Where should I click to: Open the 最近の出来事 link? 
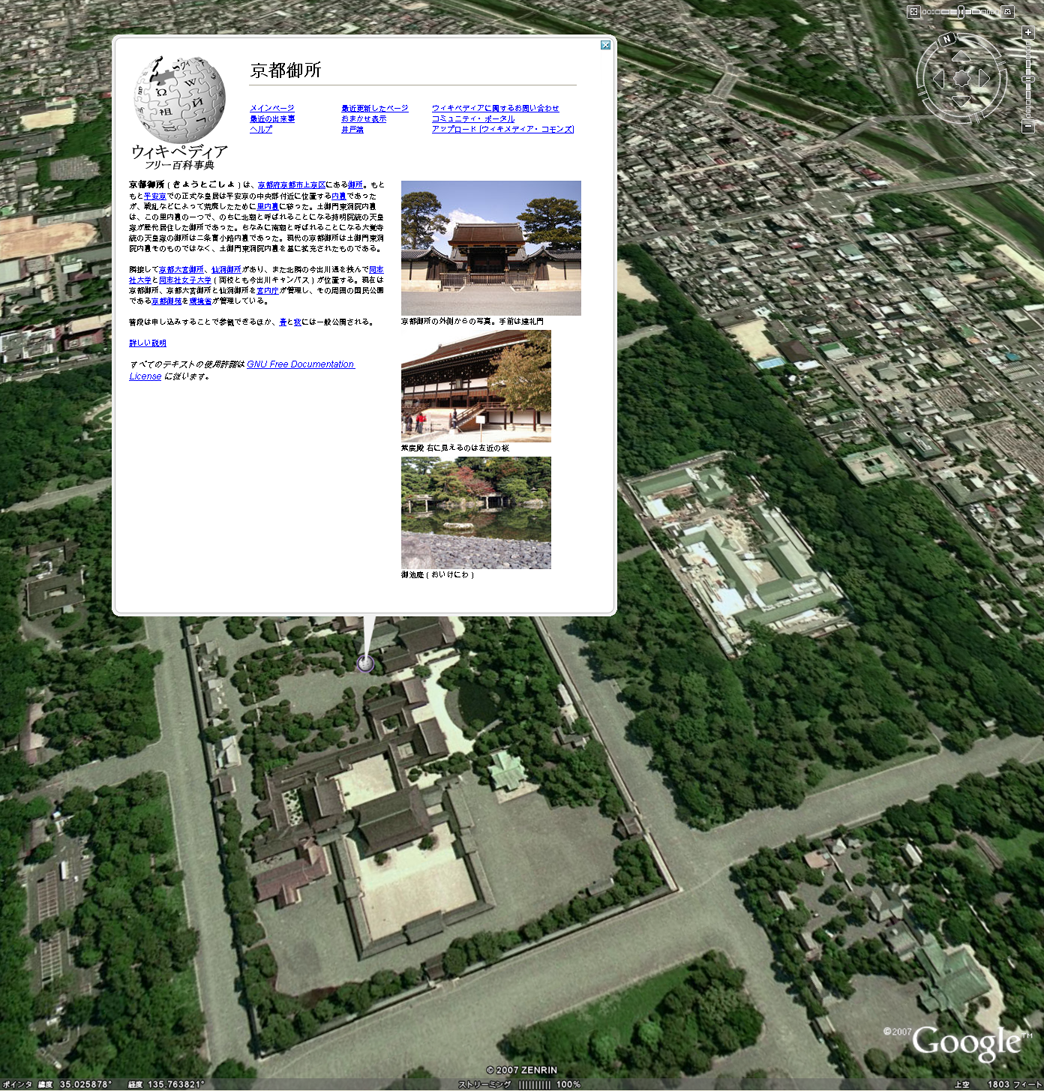pyautogui.click(x=272, y=118)
